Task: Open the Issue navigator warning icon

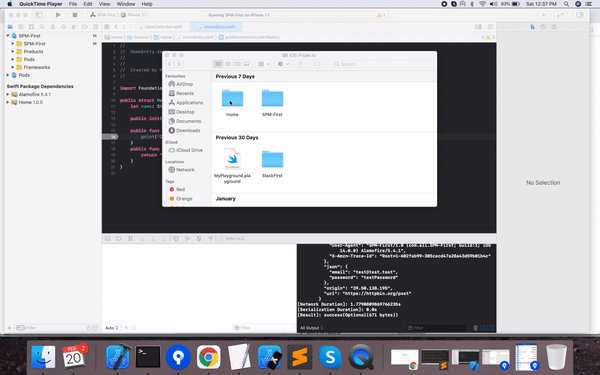Action: click(x=53, y=27)
